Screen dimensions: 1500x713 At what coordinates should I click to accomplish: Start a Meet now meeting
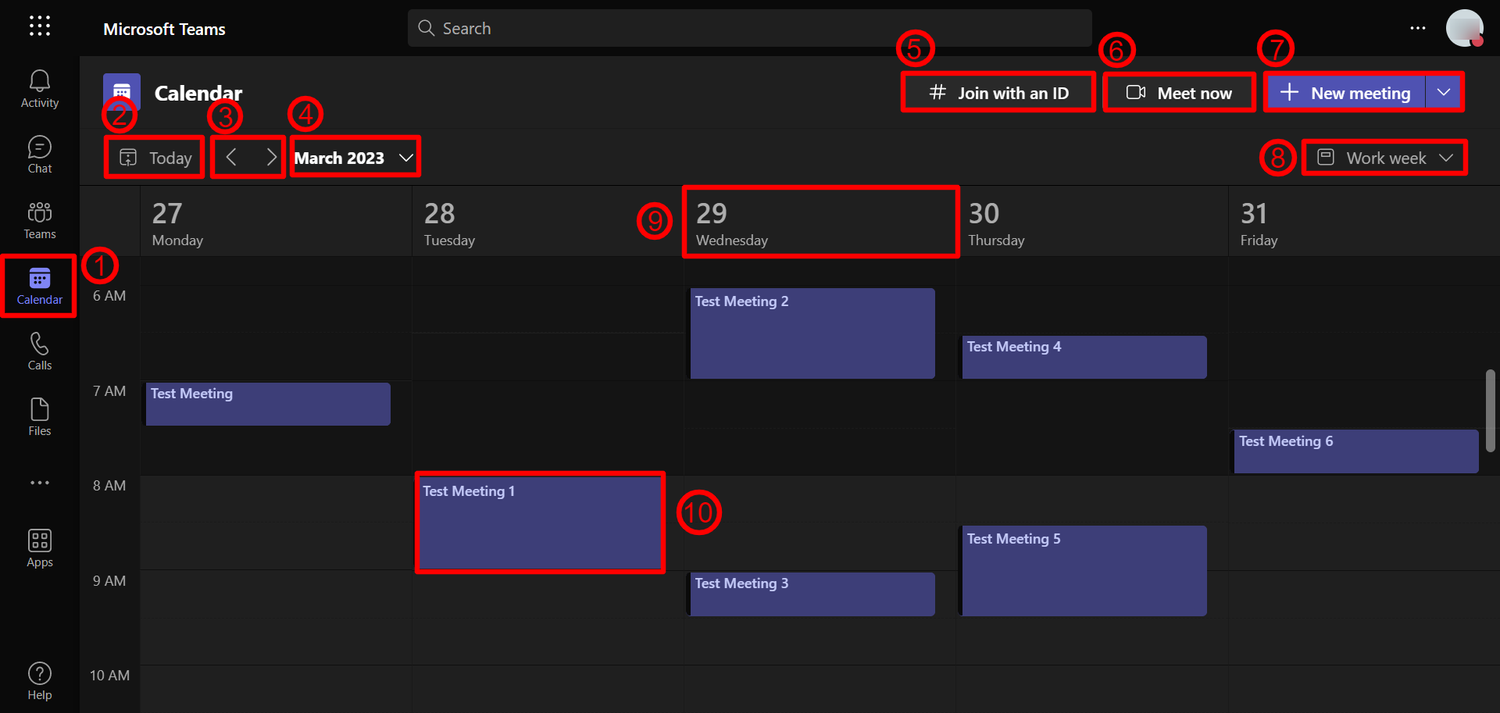1179,92
